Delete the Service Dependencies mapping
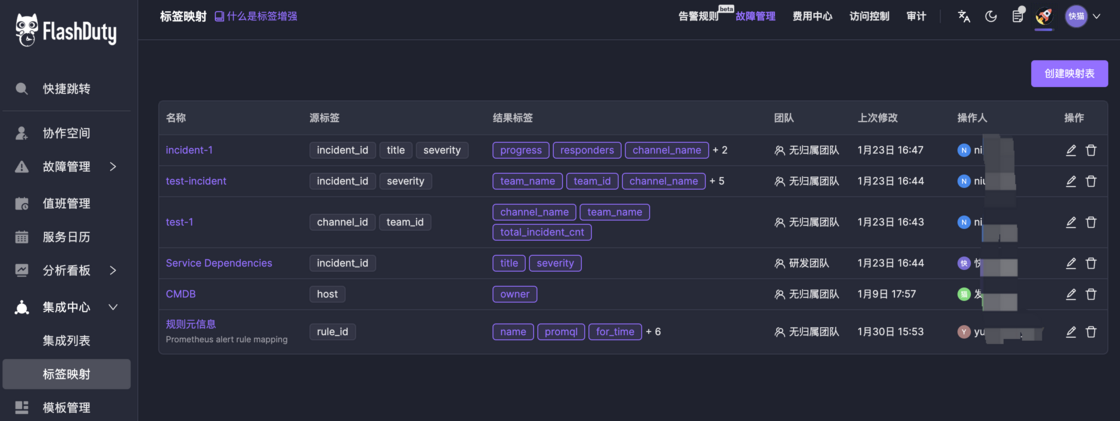The width and height of the screenshot is (1120, 421). pyautogui.click(x=1091, y=263)
